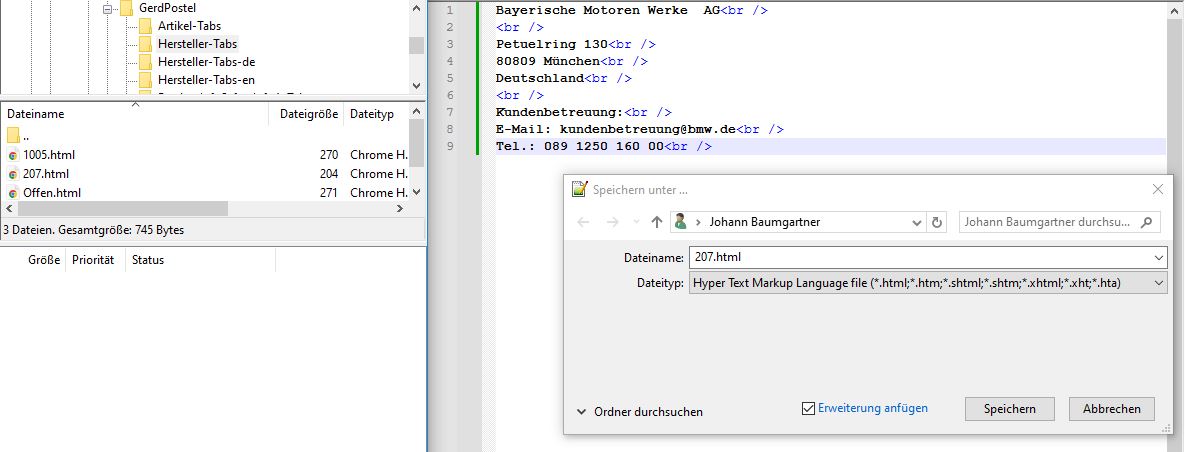
Task: Click status text '3 Dateien. Gesamtgröße: 745 Bytes'
Action: coord(94,229)
